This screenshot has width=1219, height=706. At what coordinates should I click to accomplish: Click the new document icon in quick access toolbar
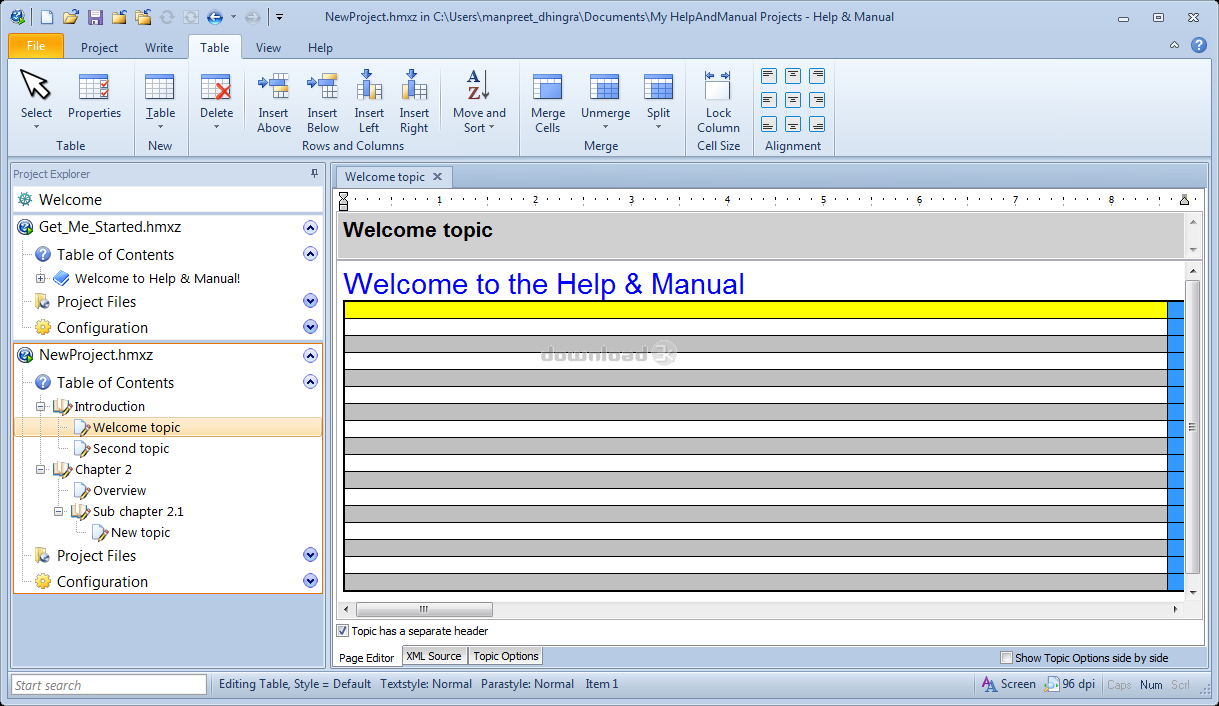pos(46,17)
